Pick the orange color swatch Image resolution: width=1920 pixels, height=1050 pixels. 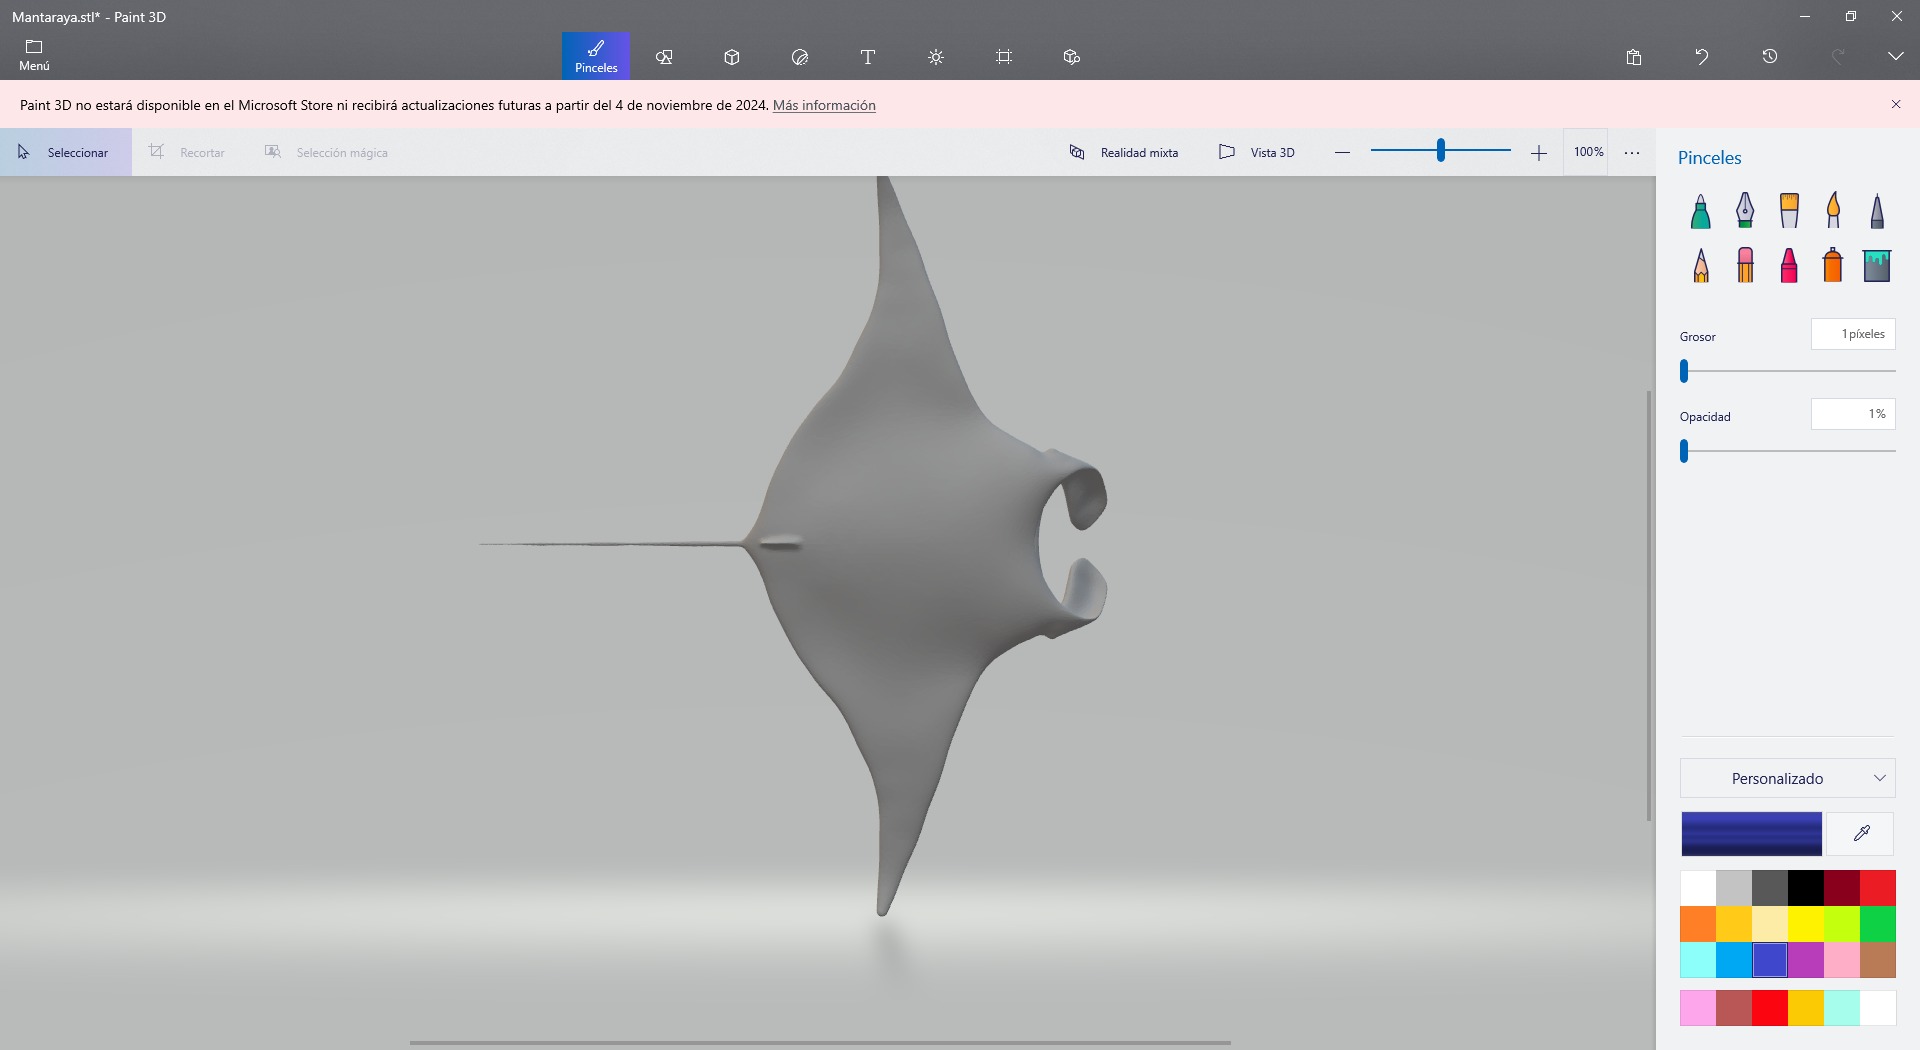(x=1698, y=924)
